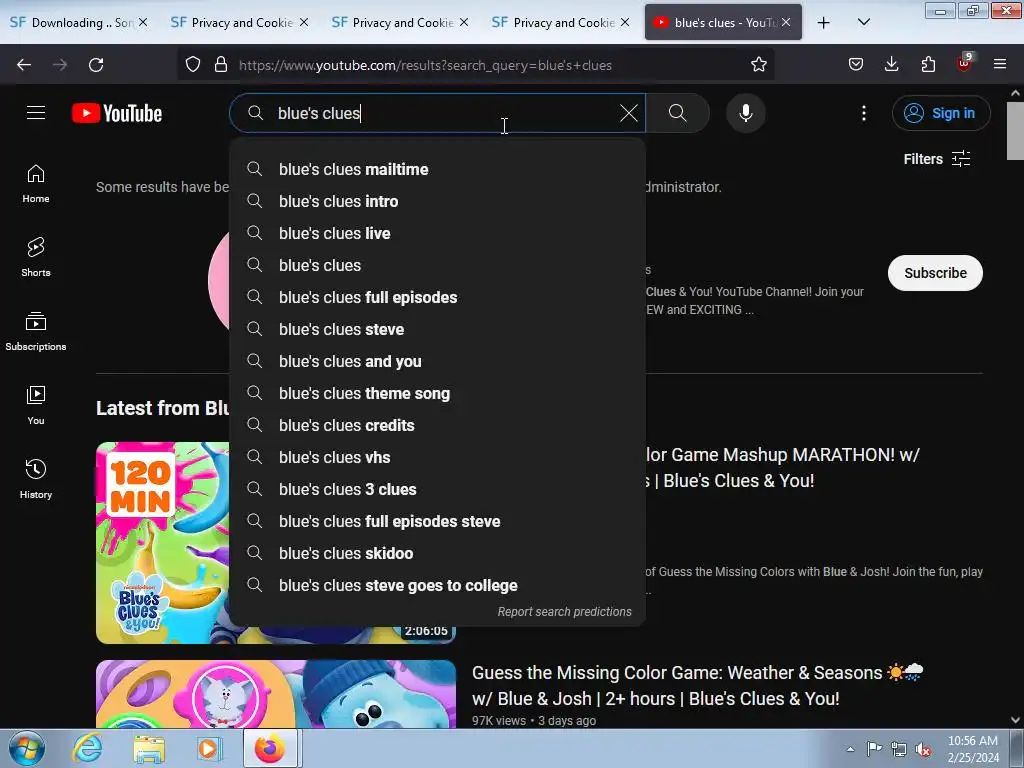This screenshot has height=768, width=1024.
Task: Open You section in sidebar
Action: (x=36, y=405)
